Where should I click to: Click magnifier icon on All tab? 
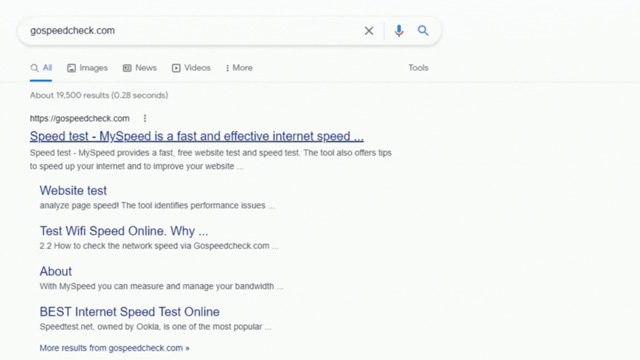tap(34, 68)
